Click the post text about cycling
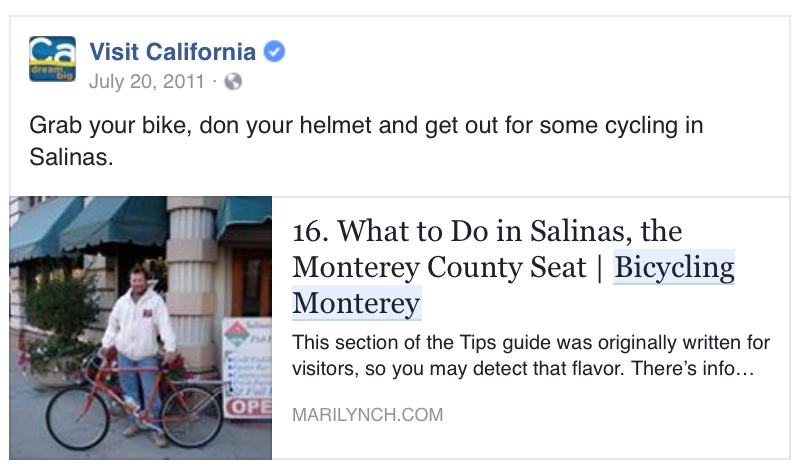Viewport: 806px width, 474px height. point(366,126)
